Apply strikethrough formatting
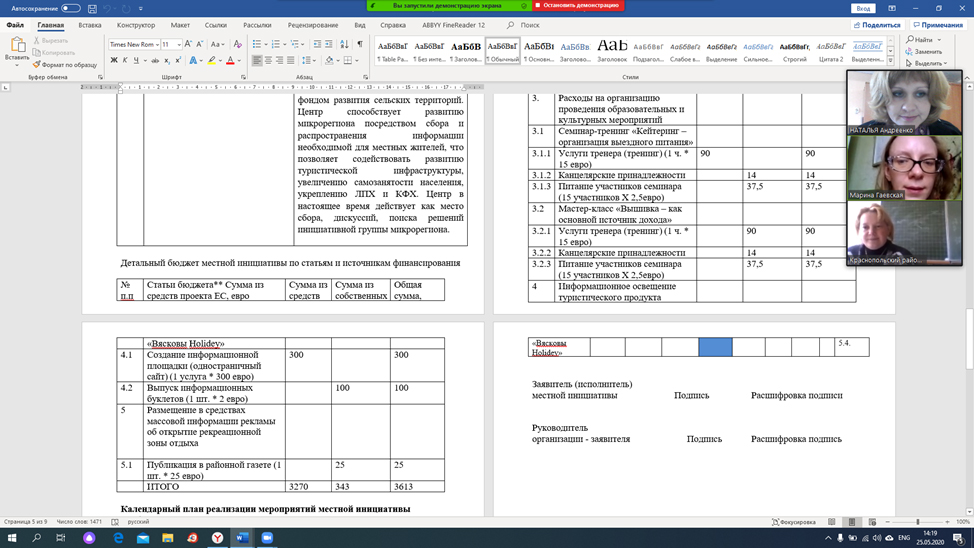The image size is (974, 548). click(155, 61)
